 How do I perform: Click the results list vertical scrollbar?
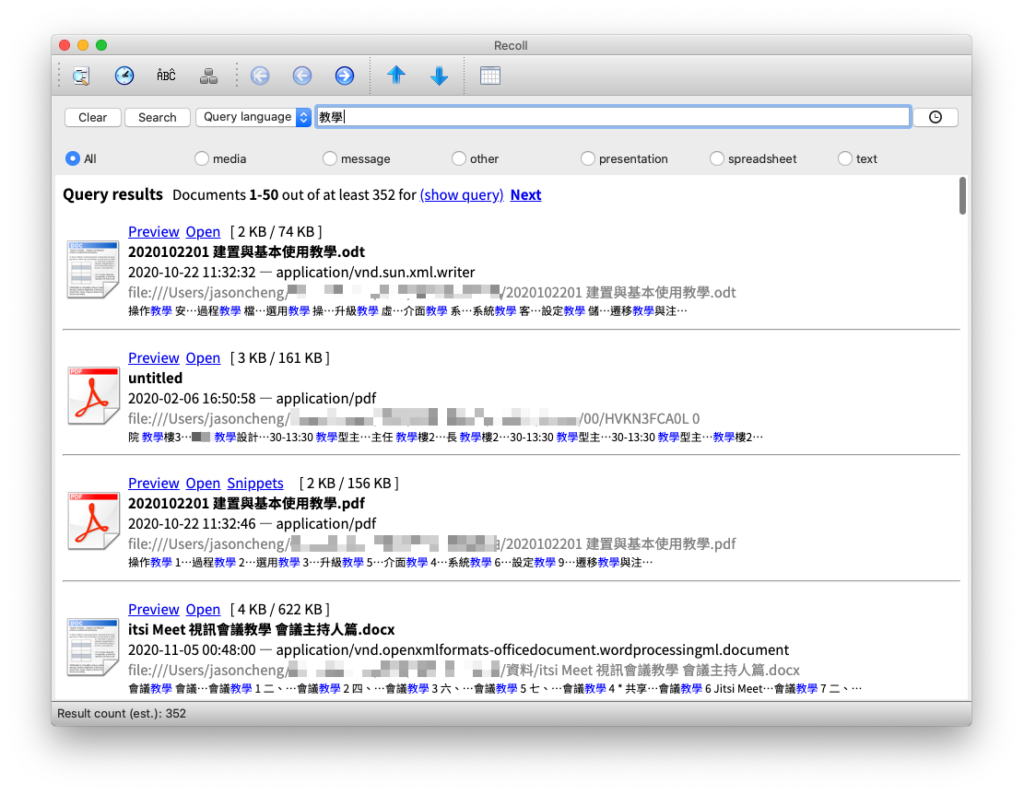tap(962, 195)
